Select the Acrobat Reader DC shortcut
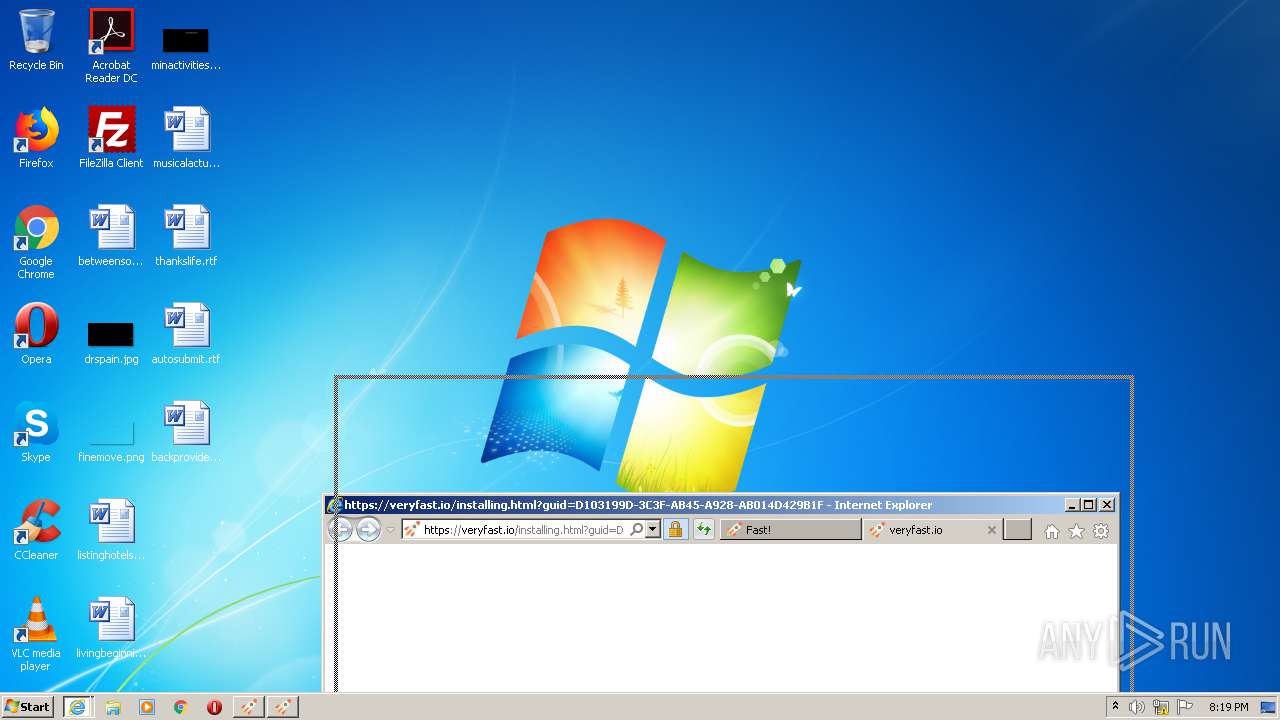 pos(111,46)
